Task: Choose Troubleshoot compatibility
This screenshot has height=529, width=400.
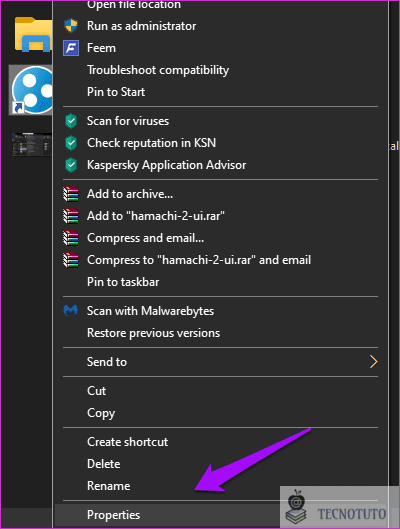Action: tap(158, 70)
